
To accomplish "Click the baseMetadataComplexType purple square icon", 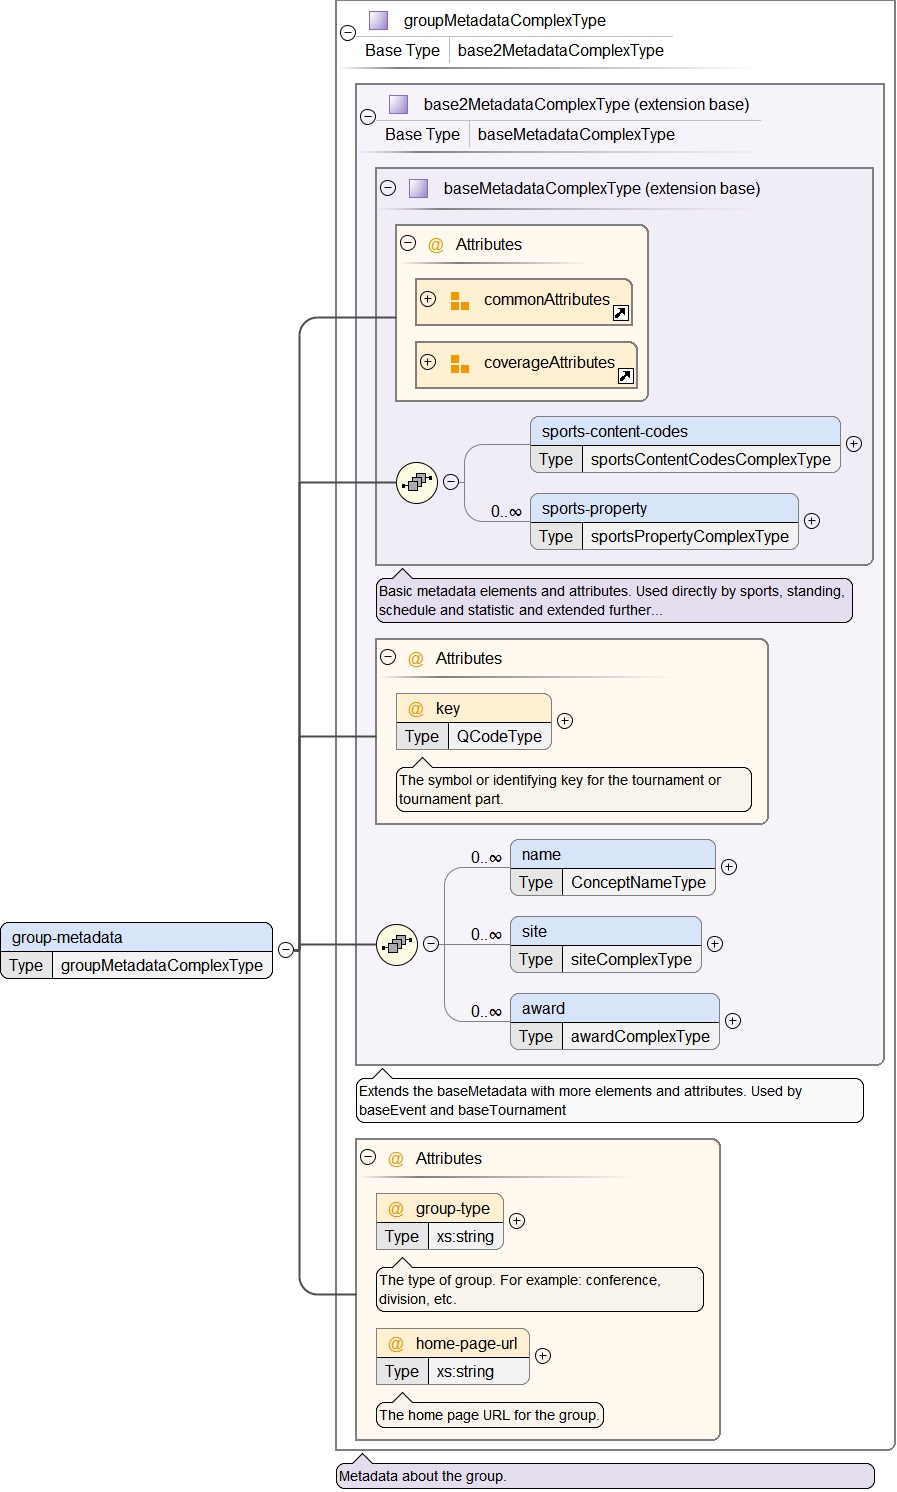I will [x=418, y=188].
